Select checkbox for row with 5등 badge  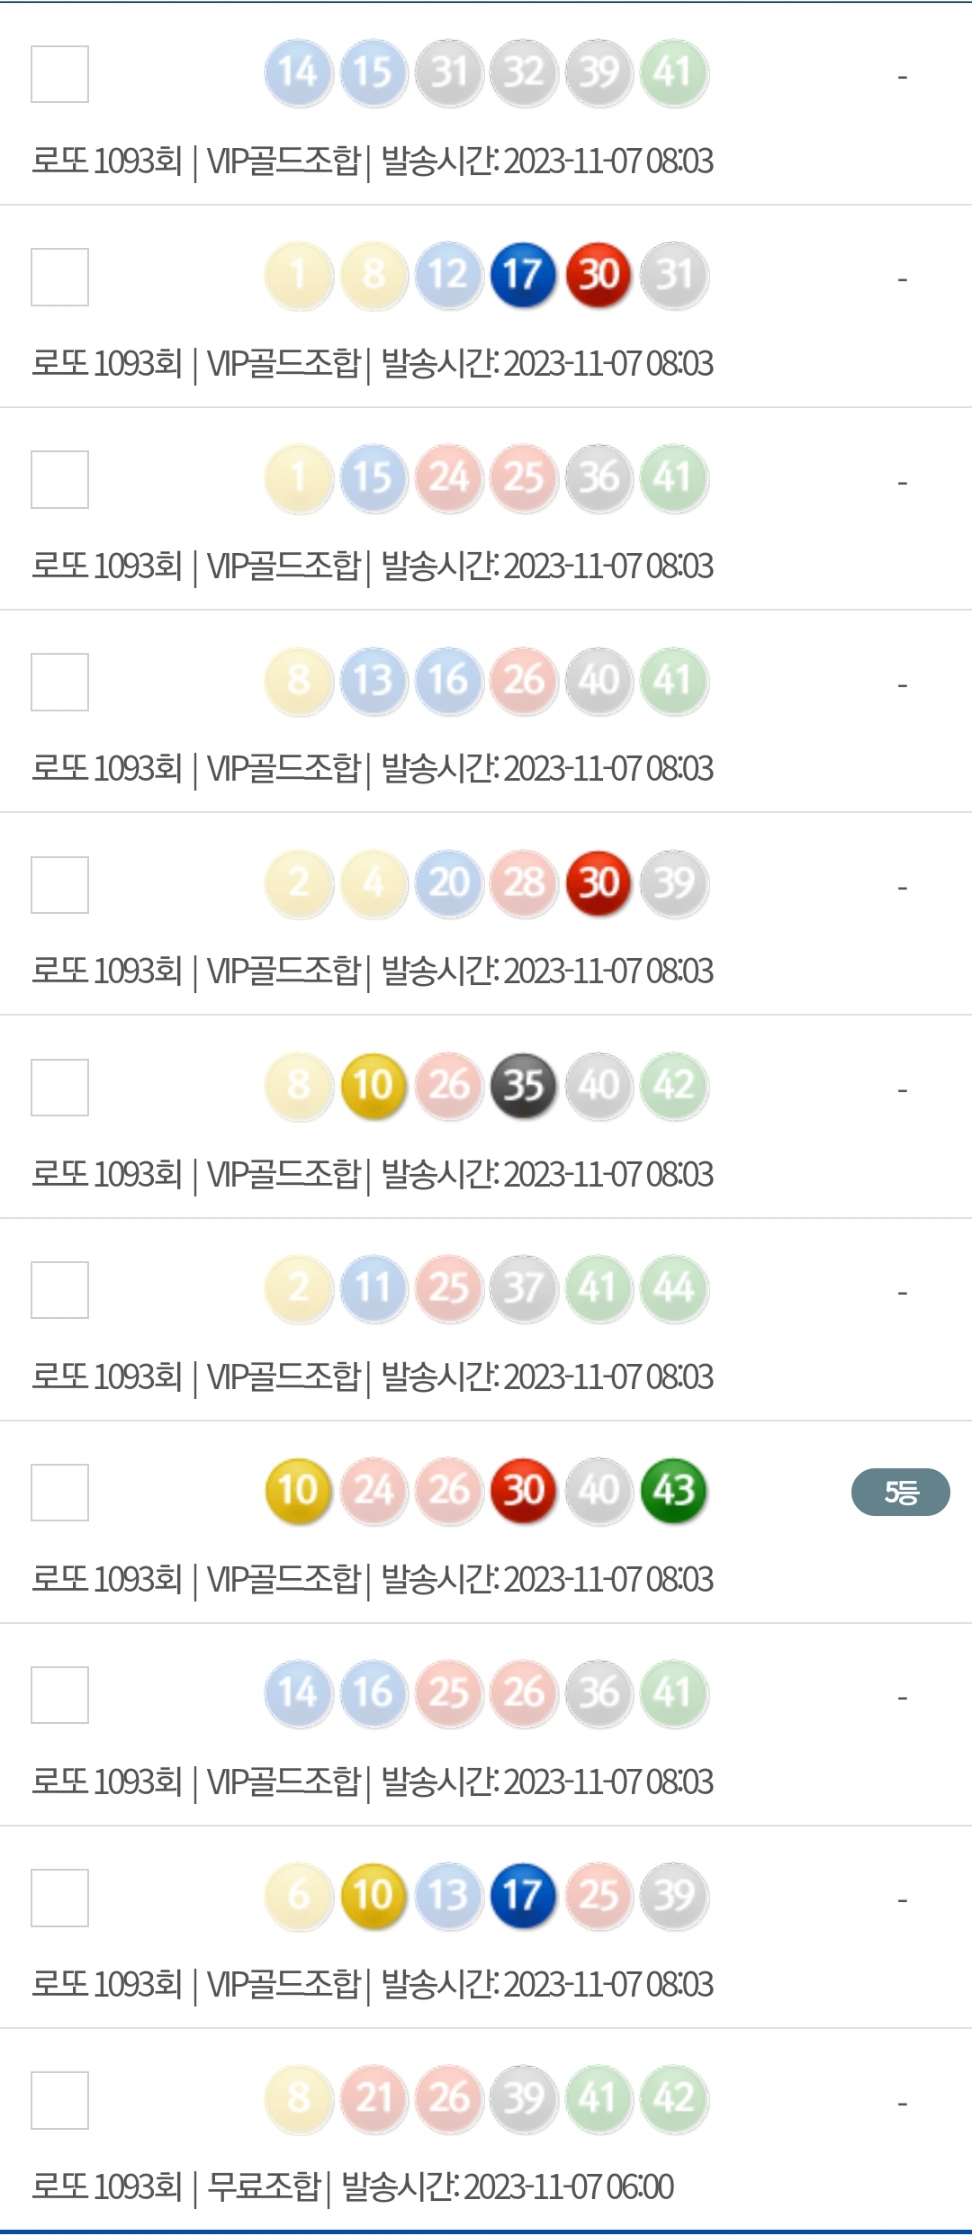coord(60,1492)
